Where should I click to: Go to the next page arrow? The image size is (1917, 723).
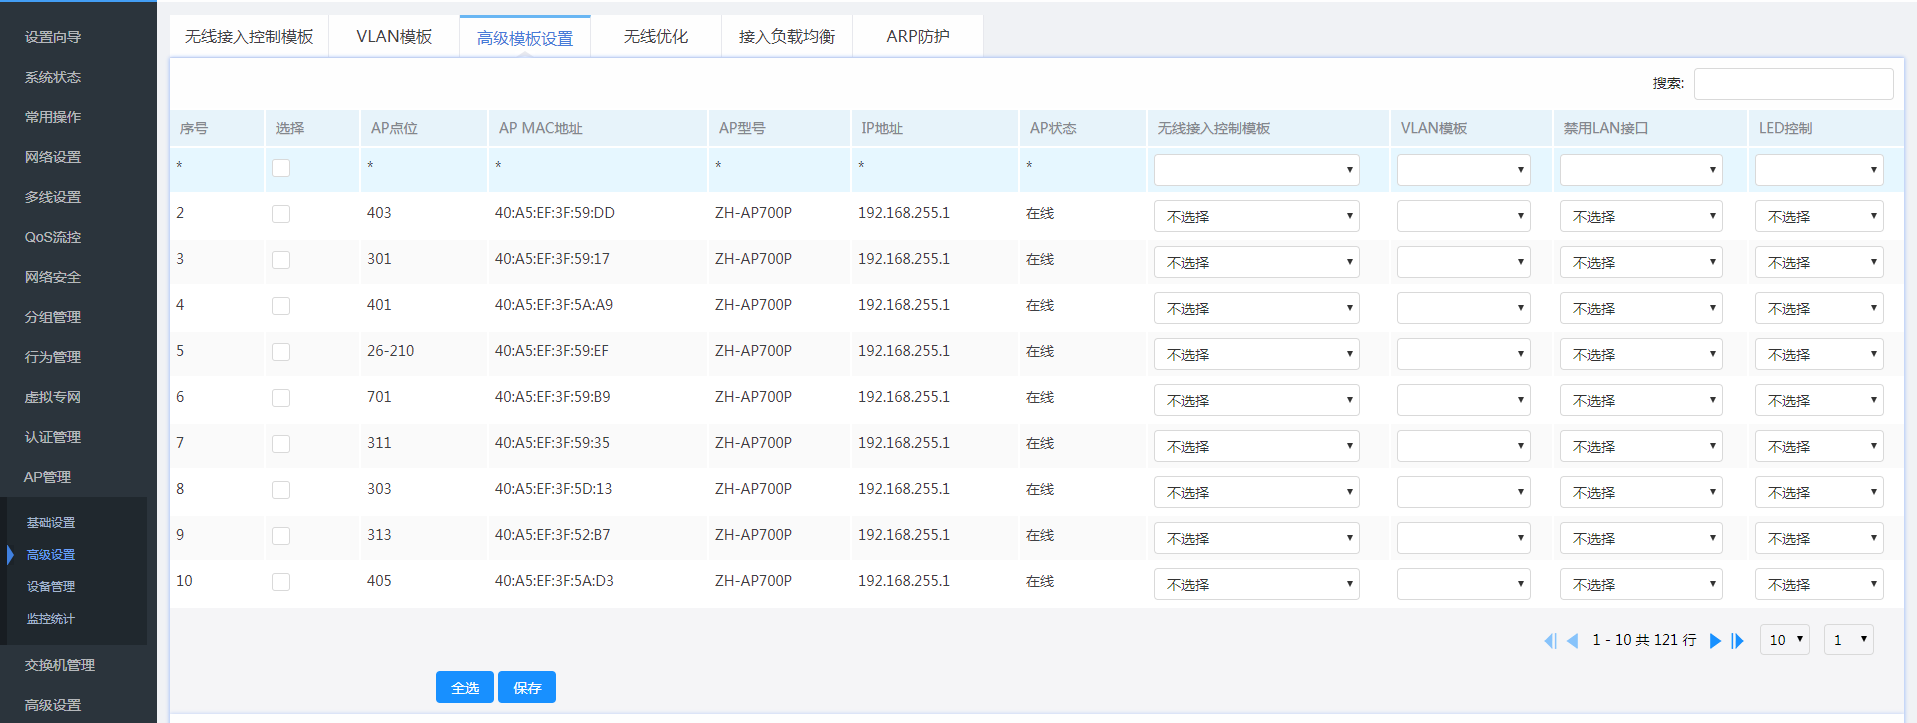click(1715, 641)
